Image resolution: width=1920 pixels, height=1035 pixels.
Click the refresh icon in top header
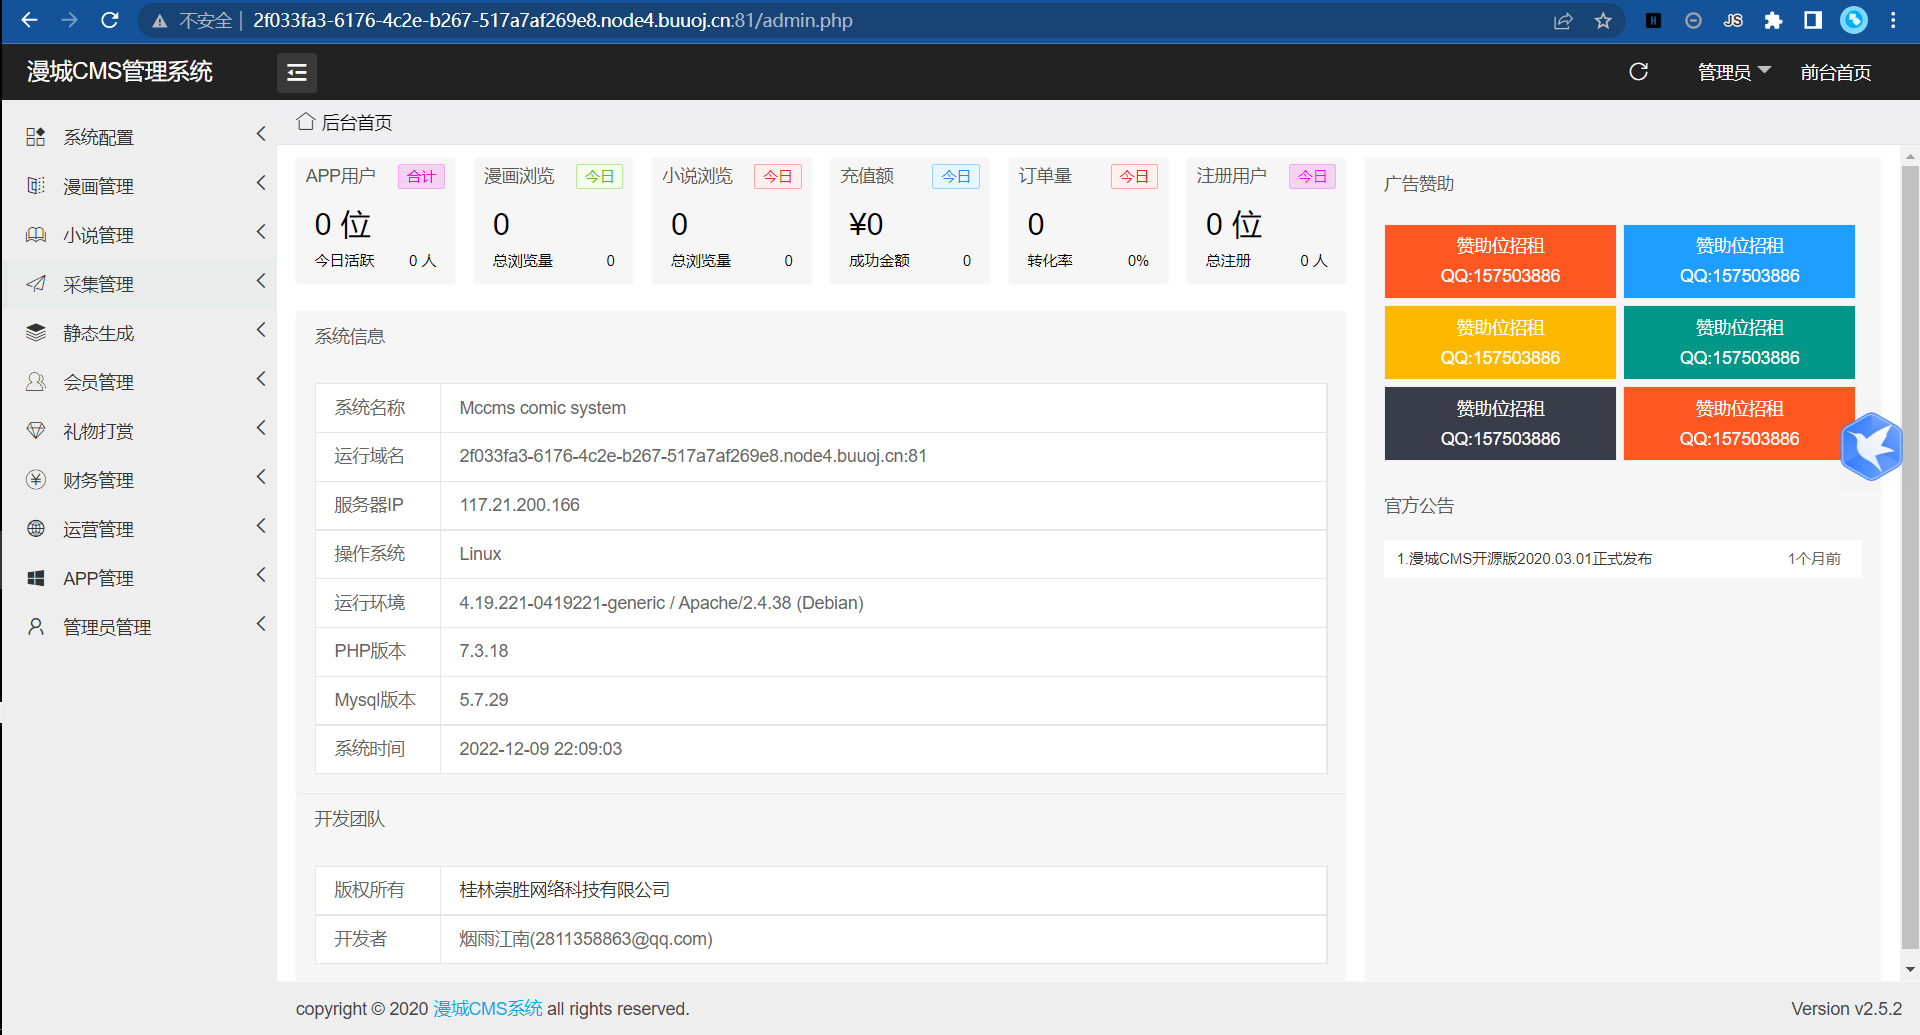[1638, 72]
